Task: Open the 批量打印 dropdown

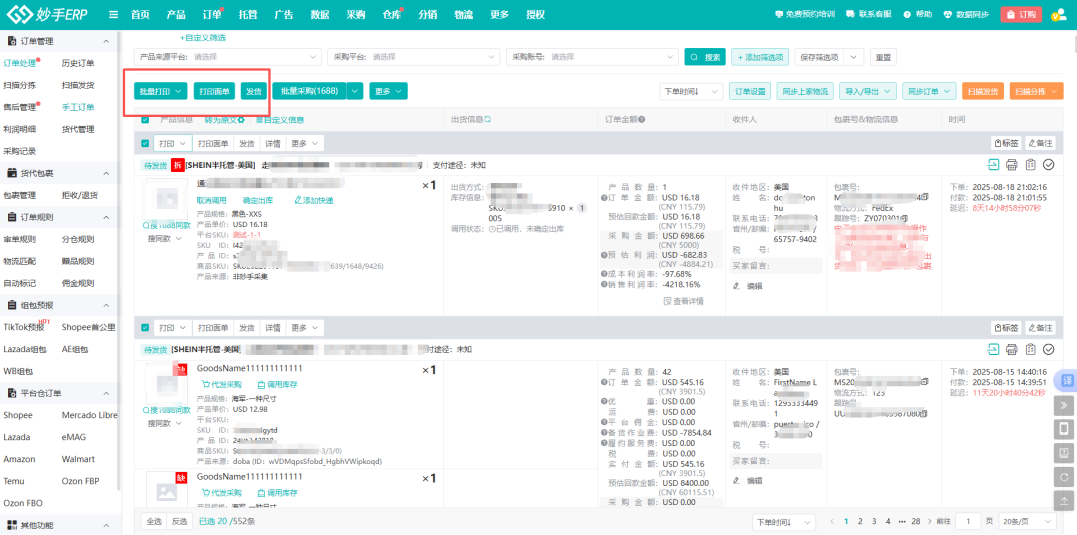Action: 161,91
